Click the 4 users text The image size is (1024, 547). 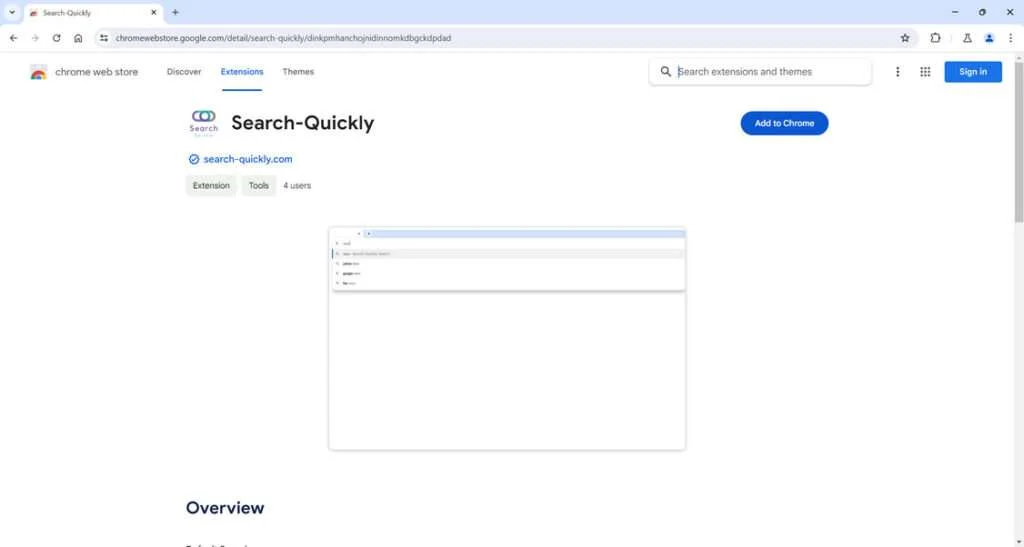coord(296,186)
